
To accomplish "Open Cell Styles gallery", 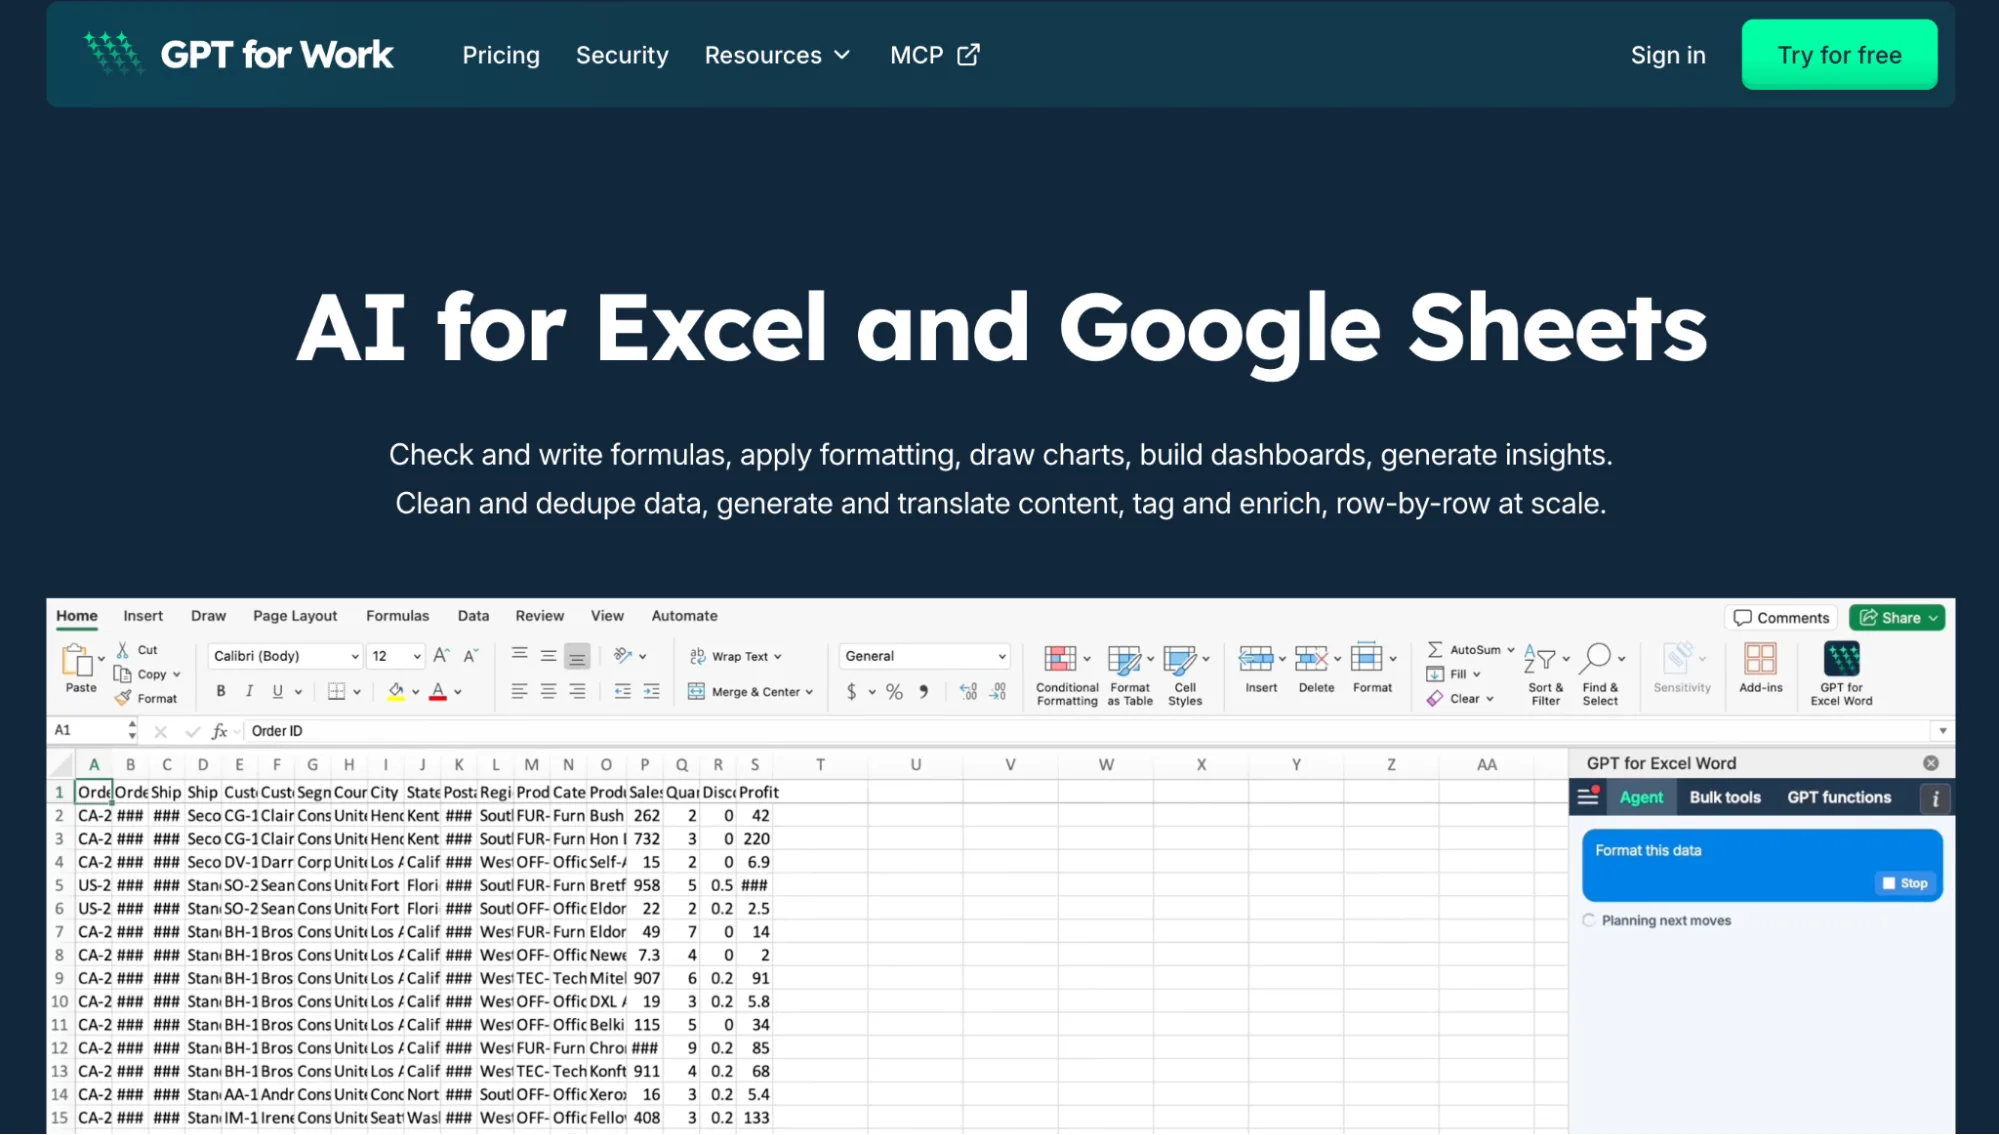I will click(x=1185, y=675).
